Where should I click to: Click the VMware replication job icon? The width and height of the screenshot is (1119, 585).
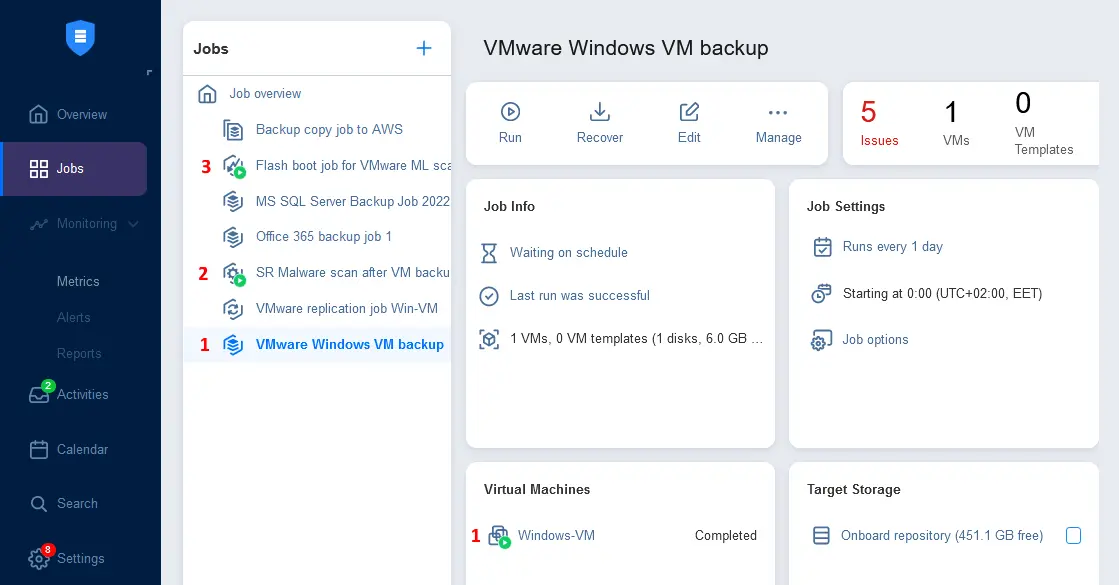(233, 309)
